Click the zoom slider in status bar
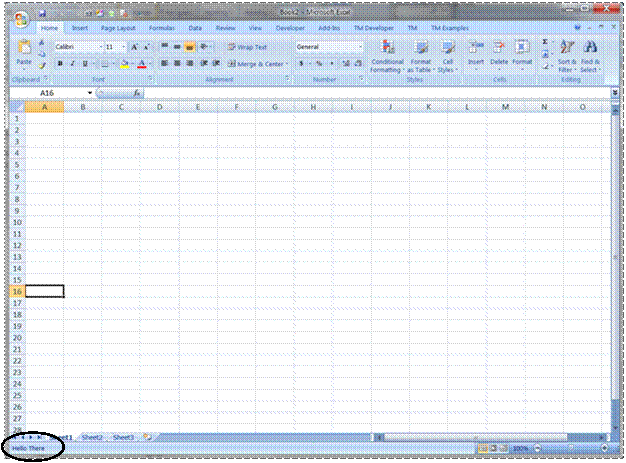 pos(570,449)
